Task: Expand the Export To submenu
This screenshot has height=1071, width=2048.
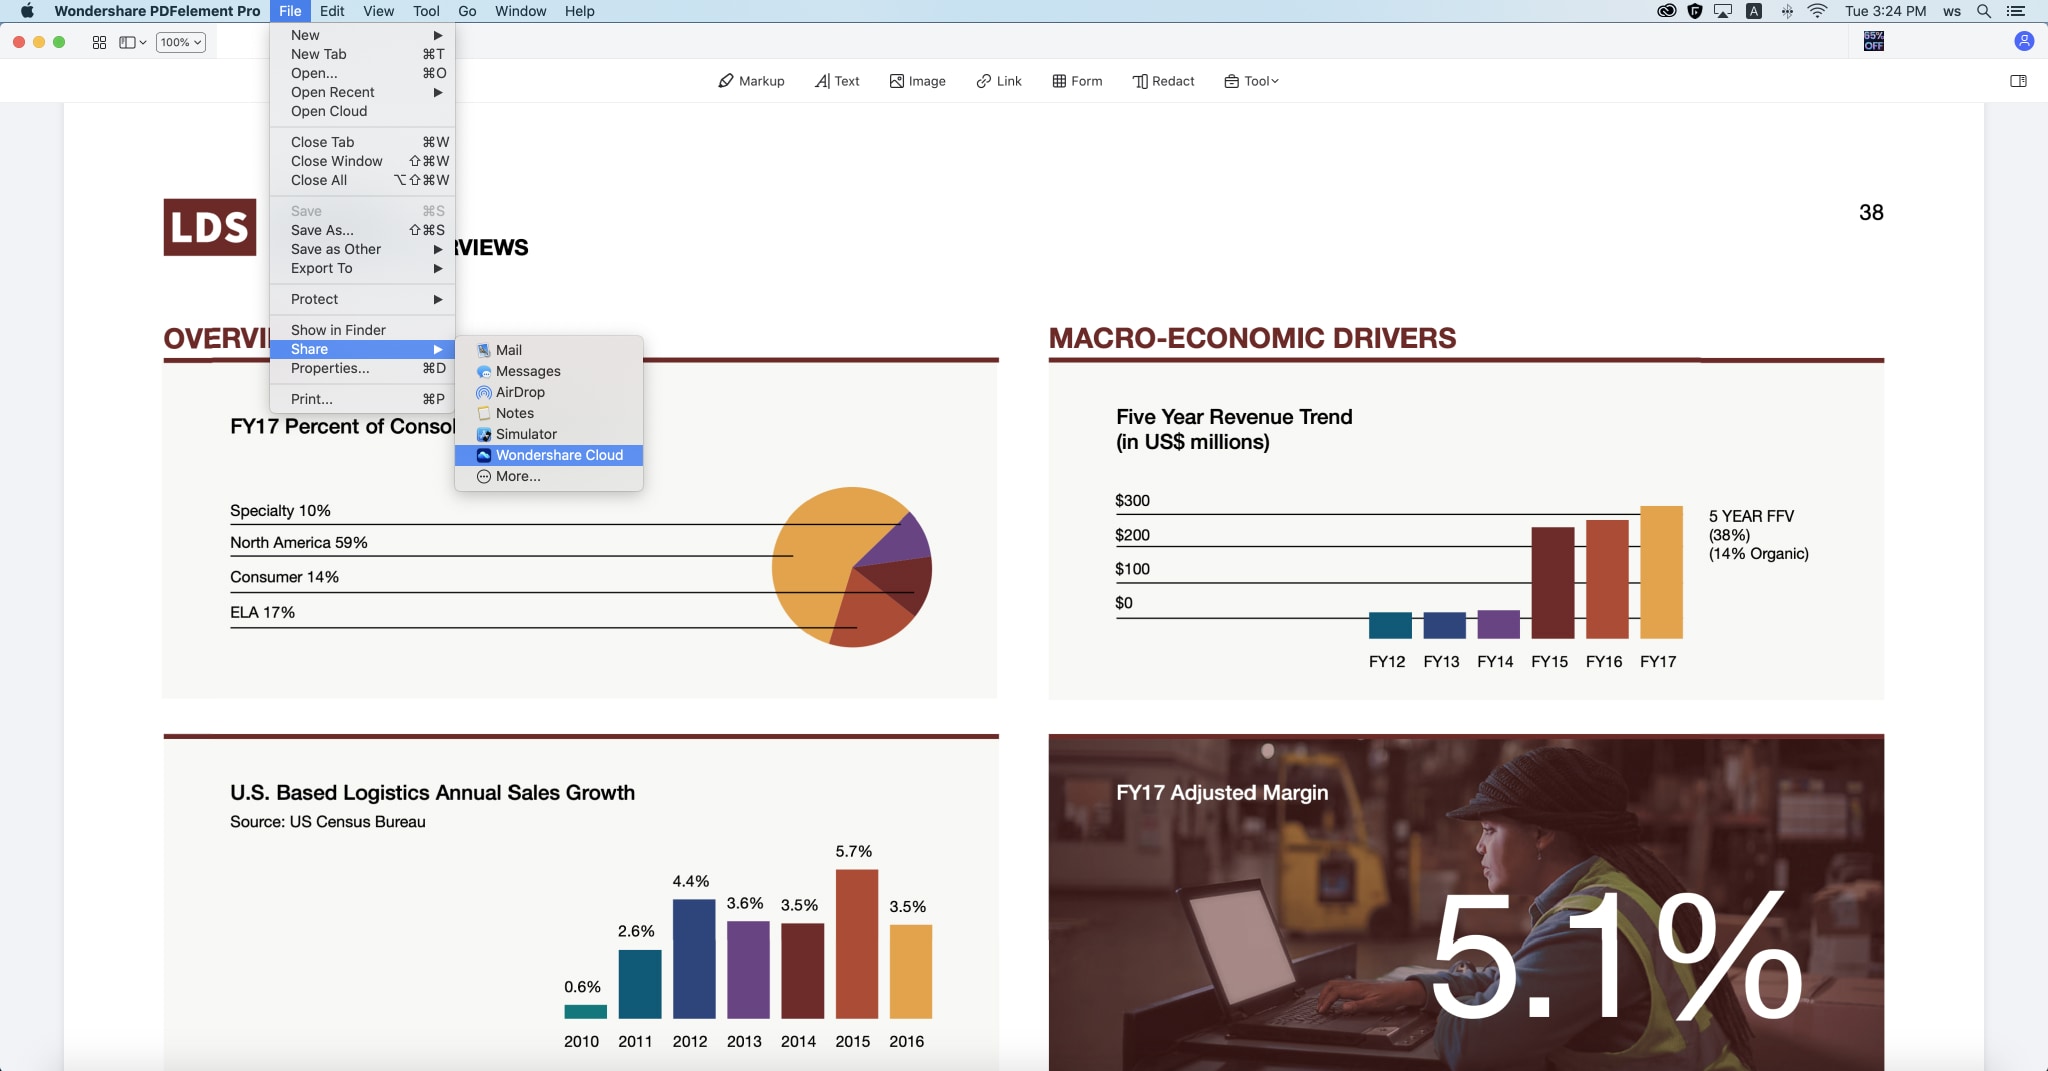Action: pos(362,268)
